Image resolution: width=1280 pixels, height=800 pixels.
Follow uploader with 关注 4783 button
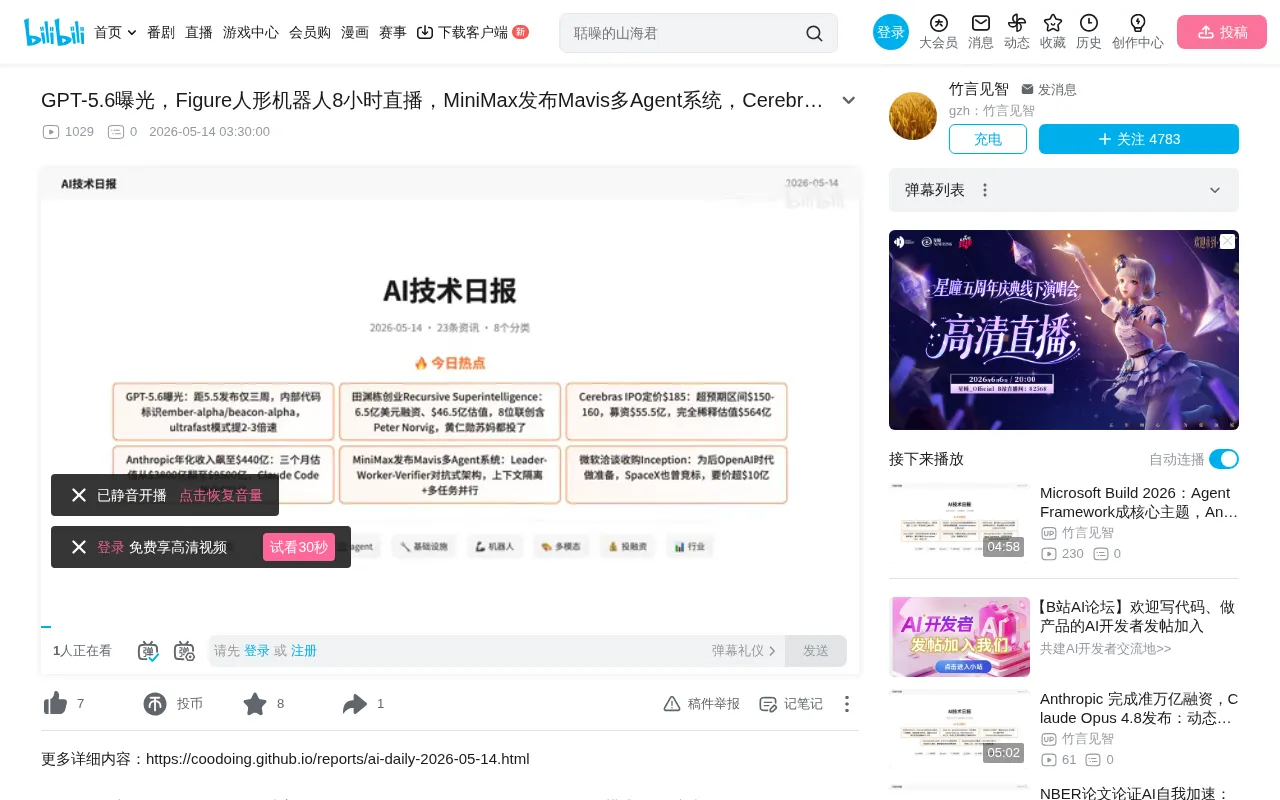(1139, 139)
